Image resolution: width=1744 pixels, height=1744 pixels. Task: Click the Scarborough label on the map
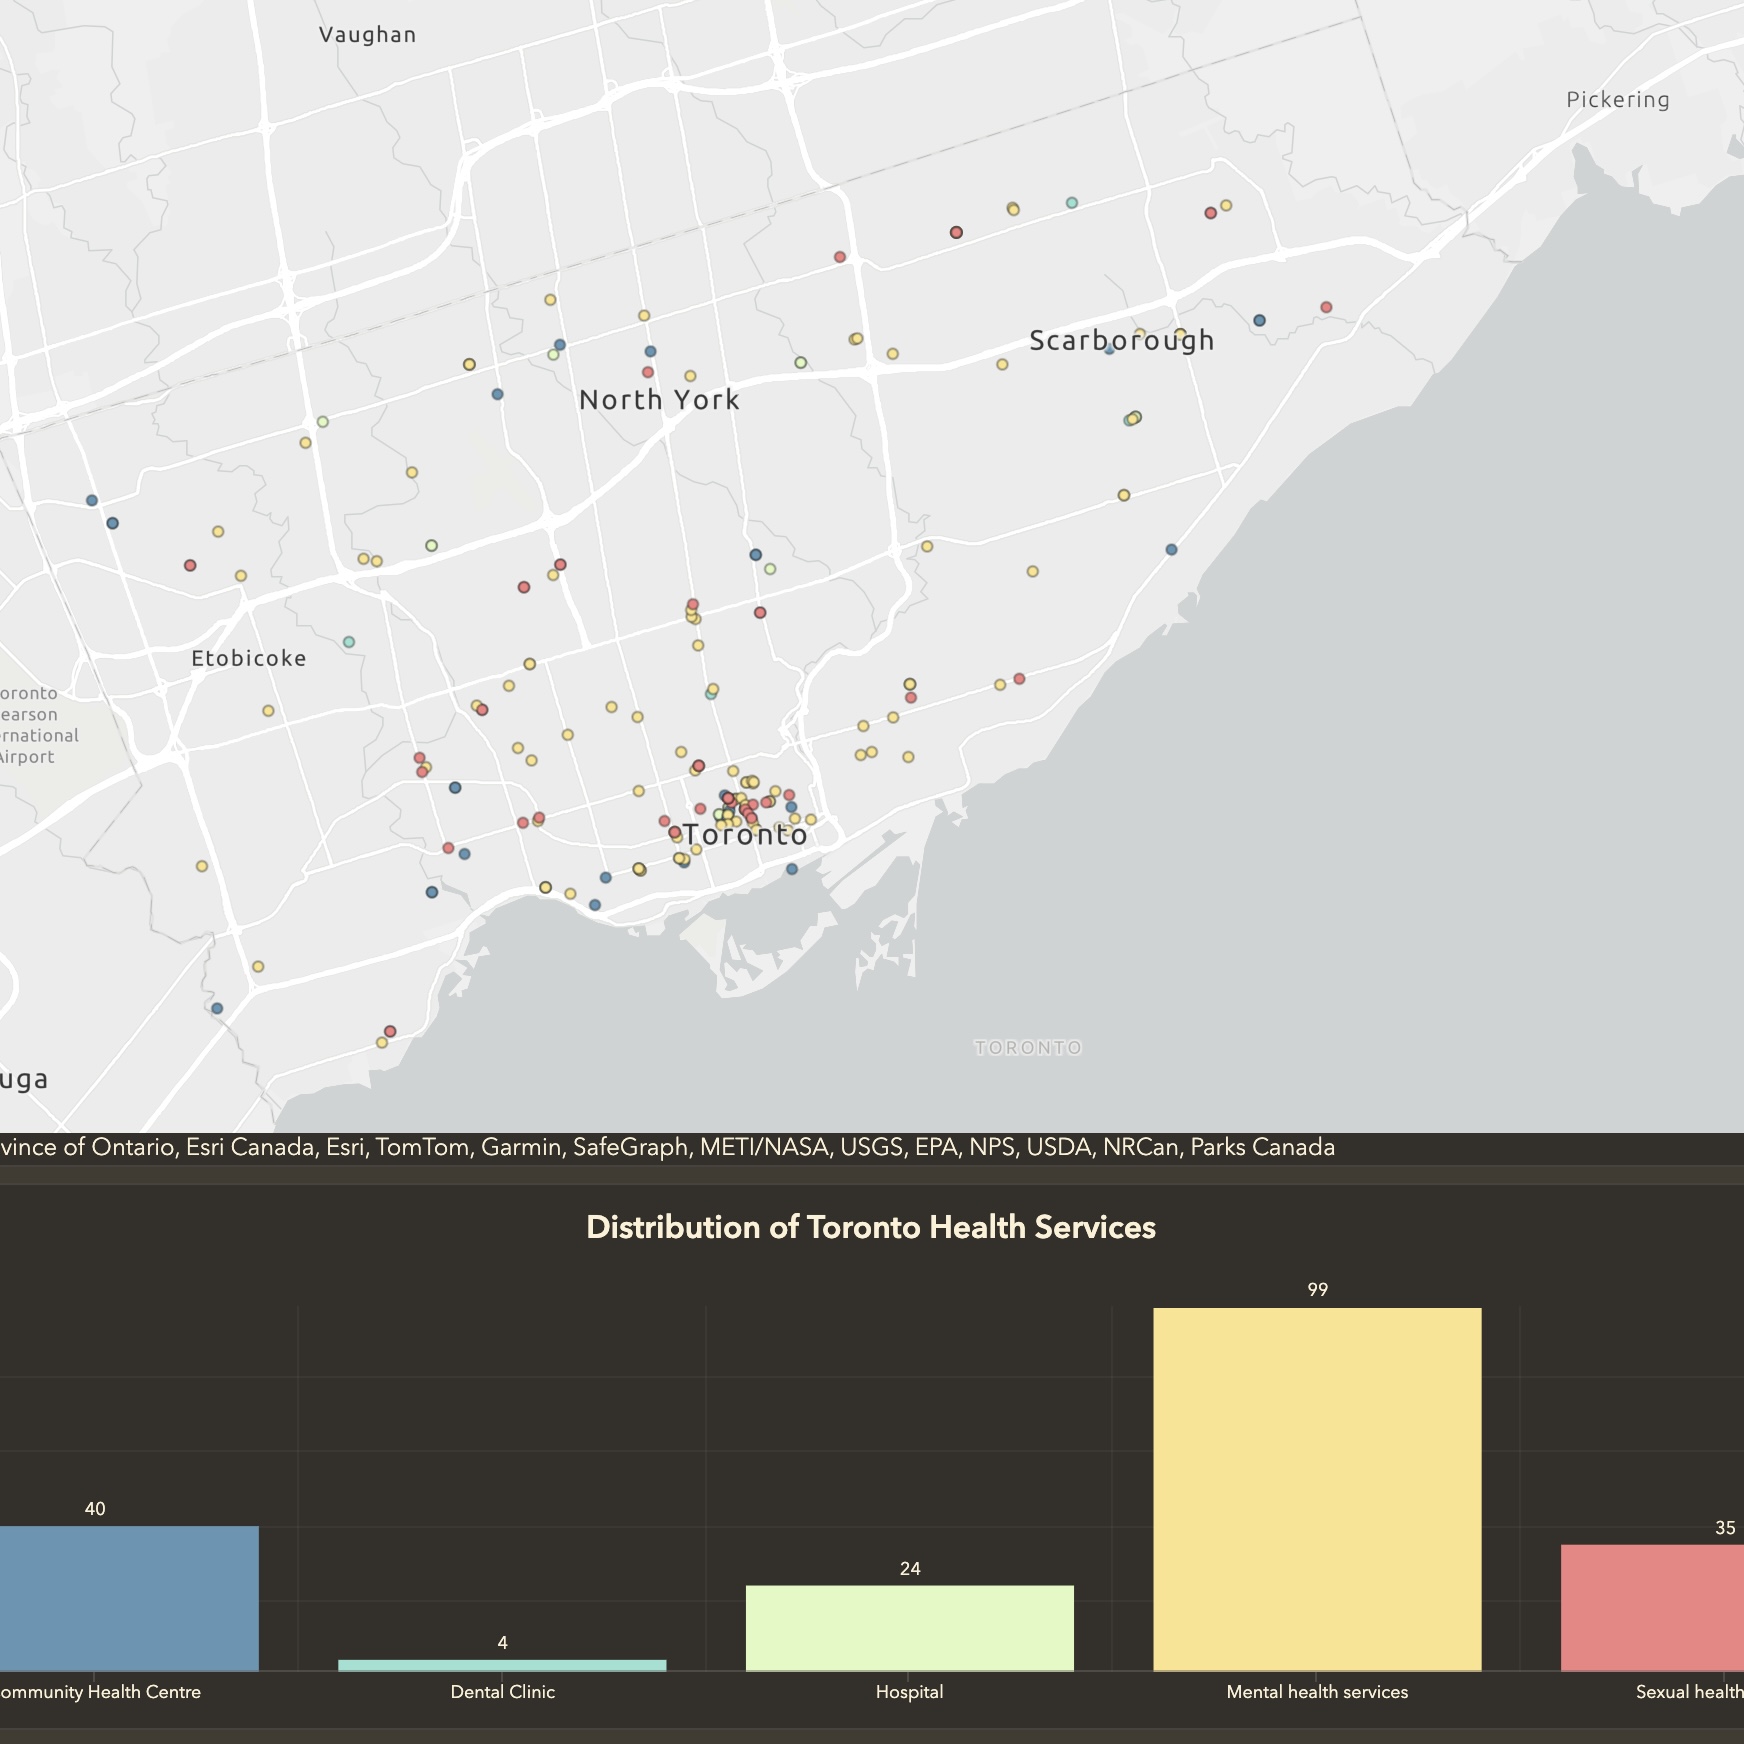coord(1122,341)
